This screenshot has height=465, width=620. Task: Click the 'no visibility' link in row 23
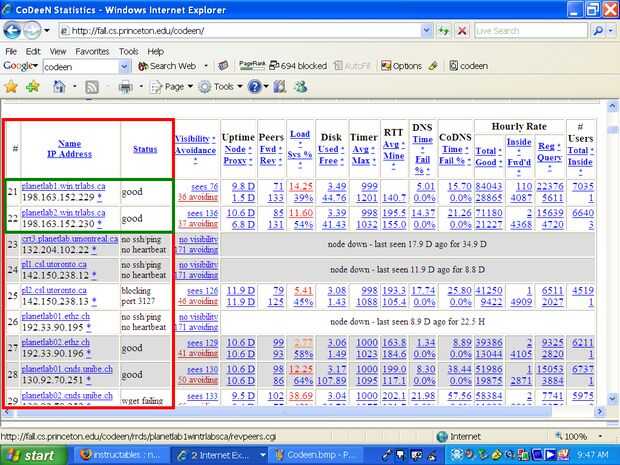[198, 239]
